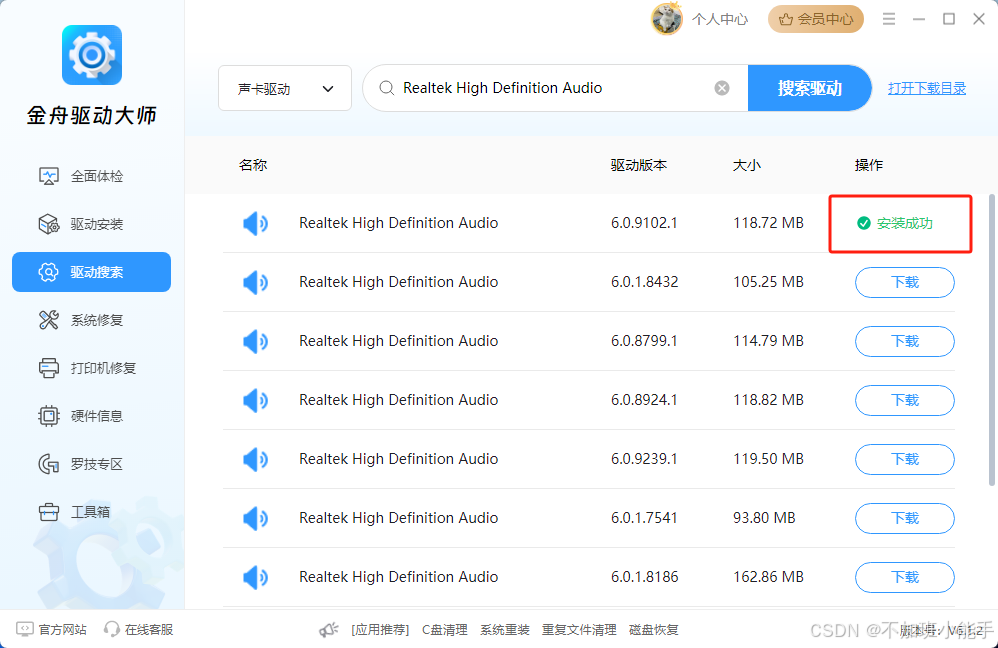The height and width of the screenshot is (648, 998).
Task: Click the search magnifier icon
Action: pyautogui.click(x=386, y=88)
